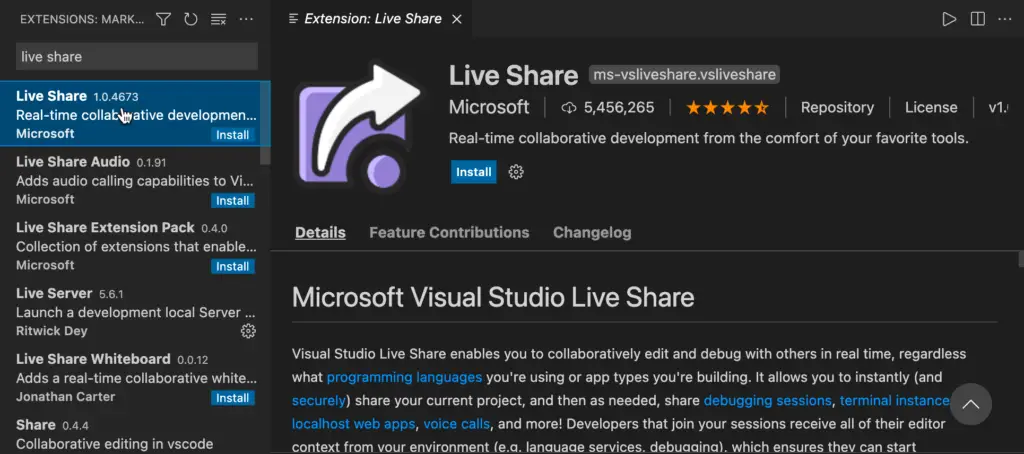
Task: Select the Share 0.4.4 list entry
Action: [135, 432]
